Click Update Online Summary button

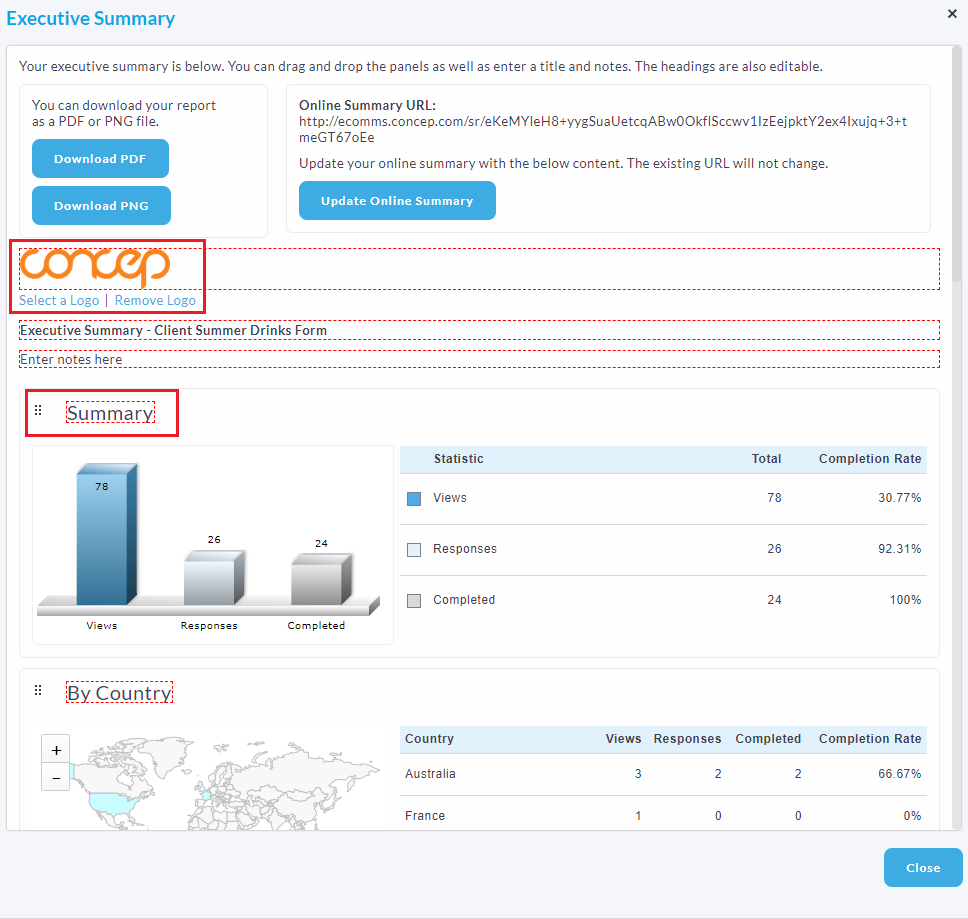[x=397, y=201]
